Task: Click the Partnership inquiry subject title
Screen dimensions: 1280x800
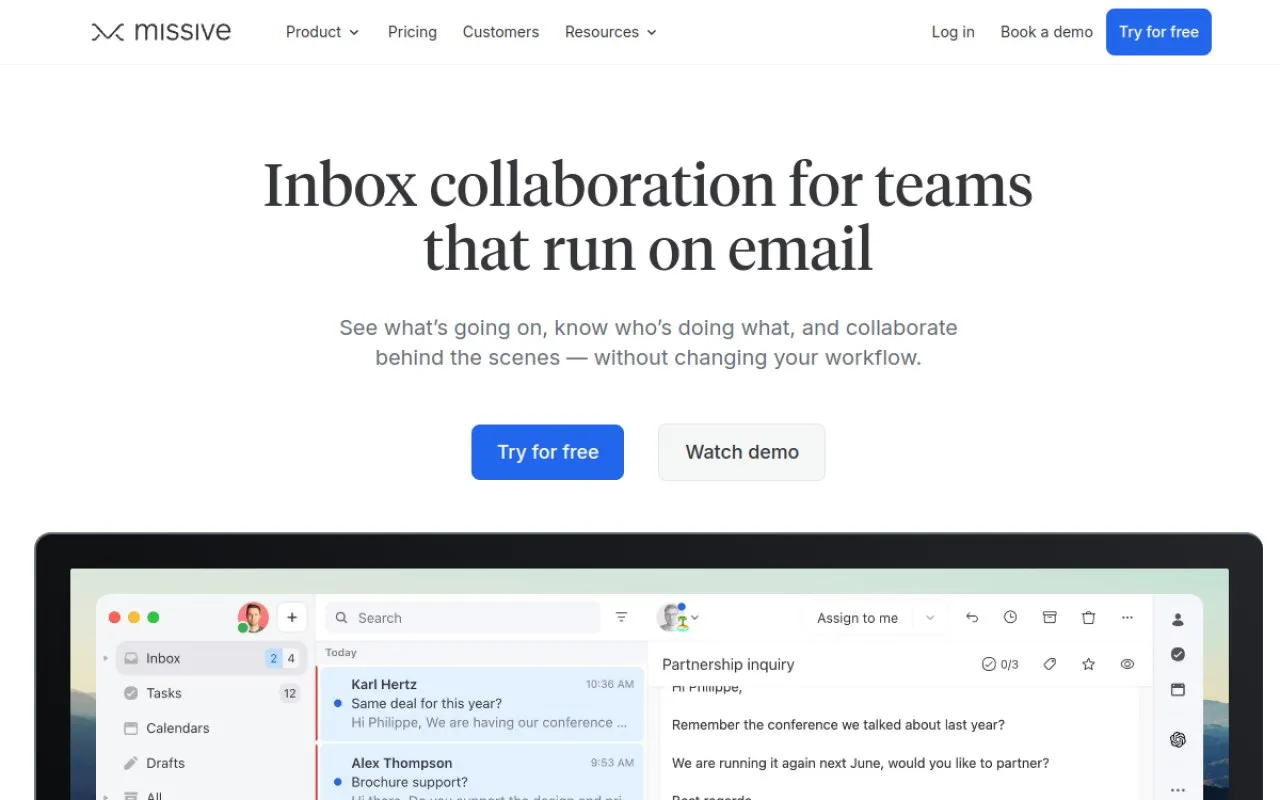Action: pyautogui.click(x=728, y=664)
